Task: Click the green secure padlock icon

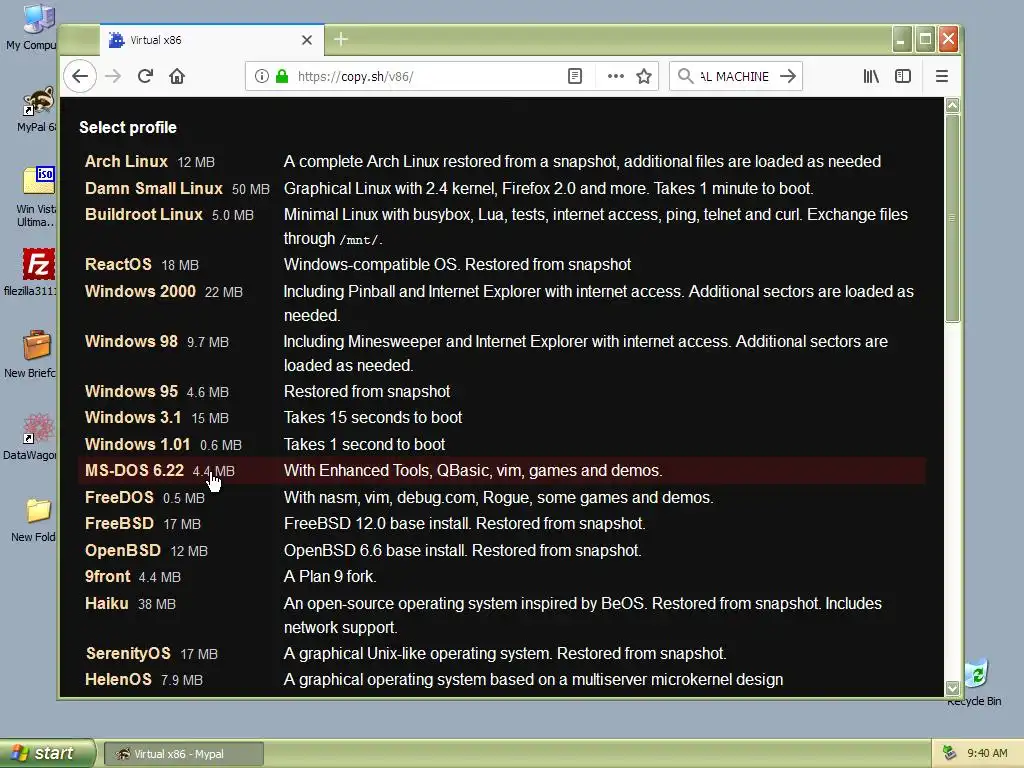Action: (282, 76)
